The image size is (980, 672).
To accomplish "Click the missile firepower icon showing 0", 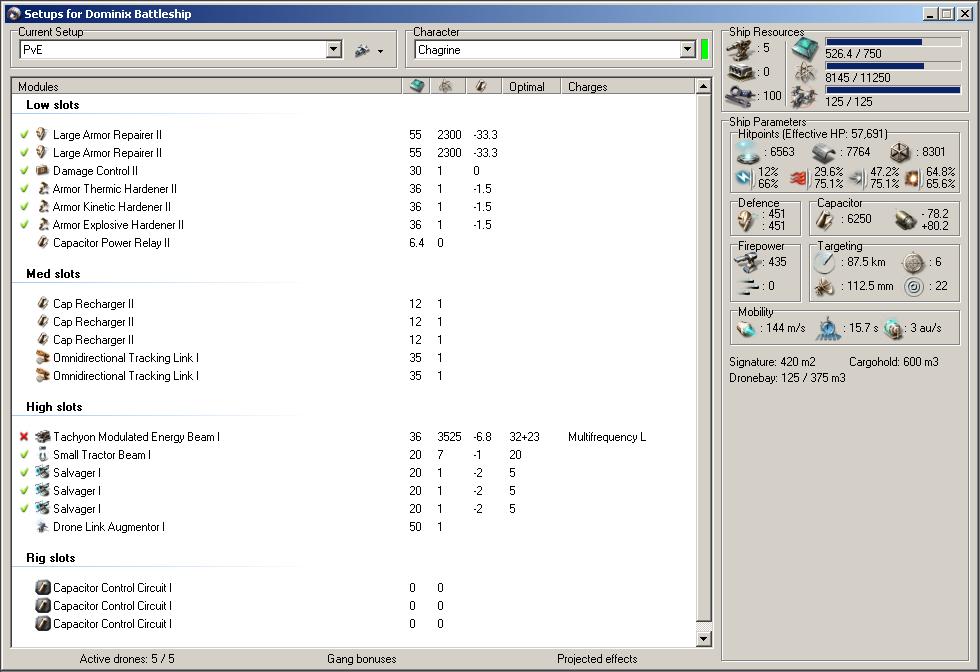I will pos(748,286).
